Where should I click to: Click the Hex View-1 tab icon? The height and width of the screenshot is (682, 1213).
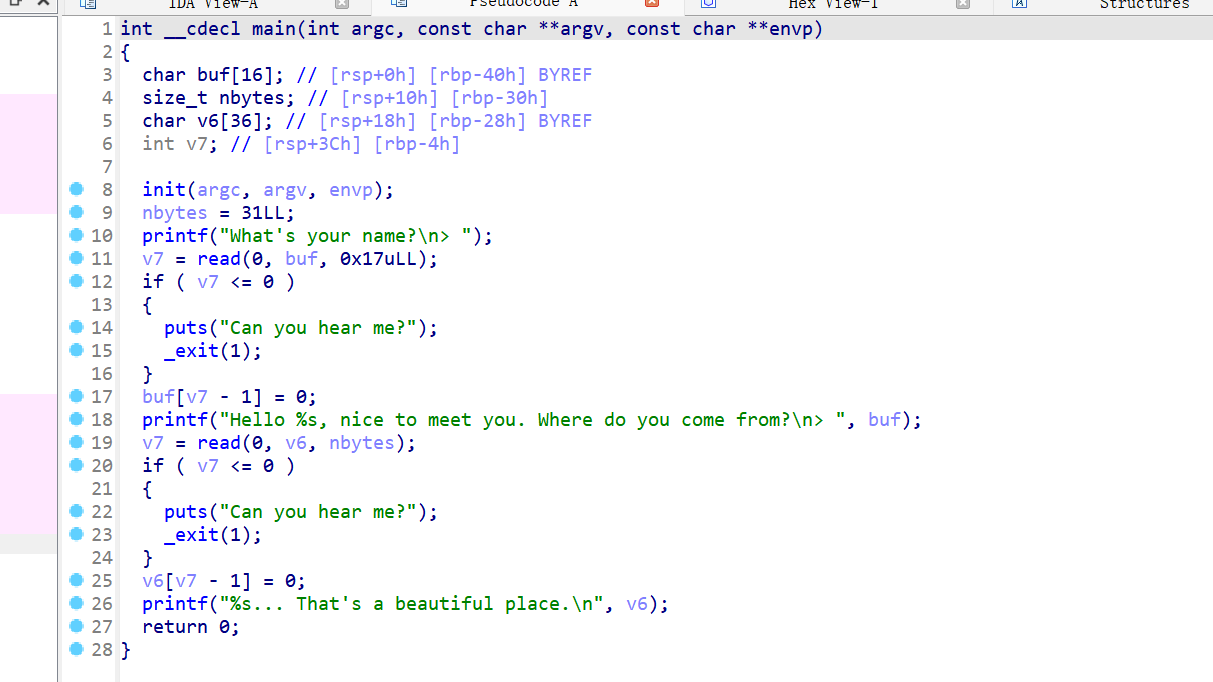[x=708, y=4]
